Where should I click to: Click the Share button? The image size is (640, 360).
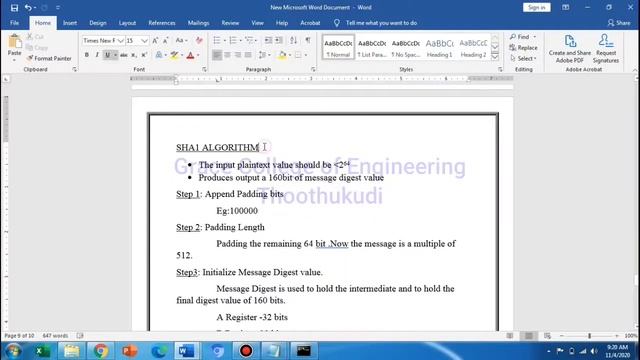click(619, 23)
